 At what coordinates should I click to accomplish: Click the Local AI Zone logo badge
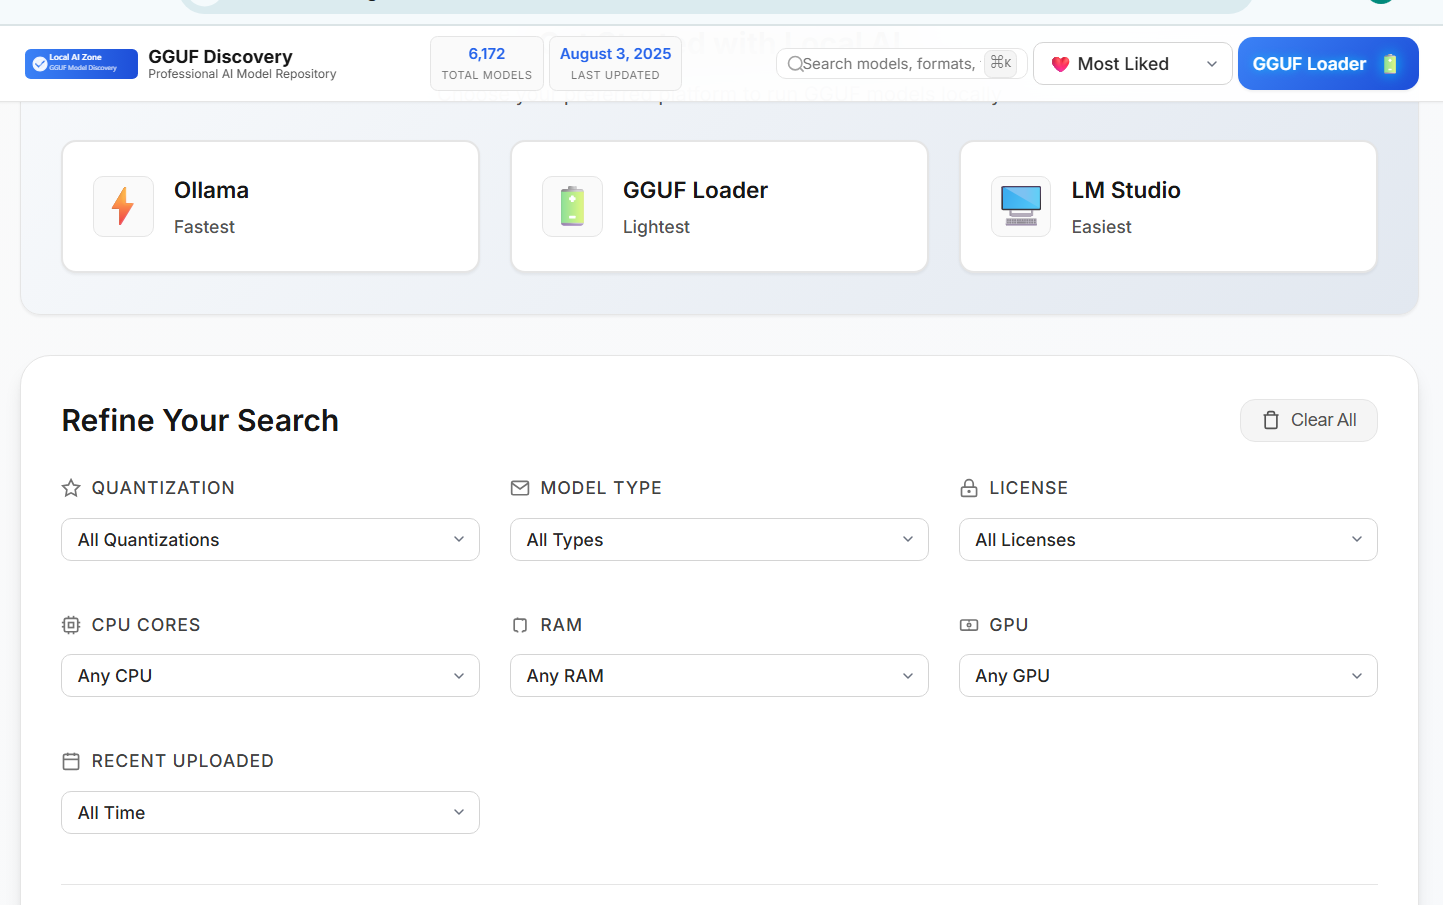pyautogui.click(x=81, y=64)
